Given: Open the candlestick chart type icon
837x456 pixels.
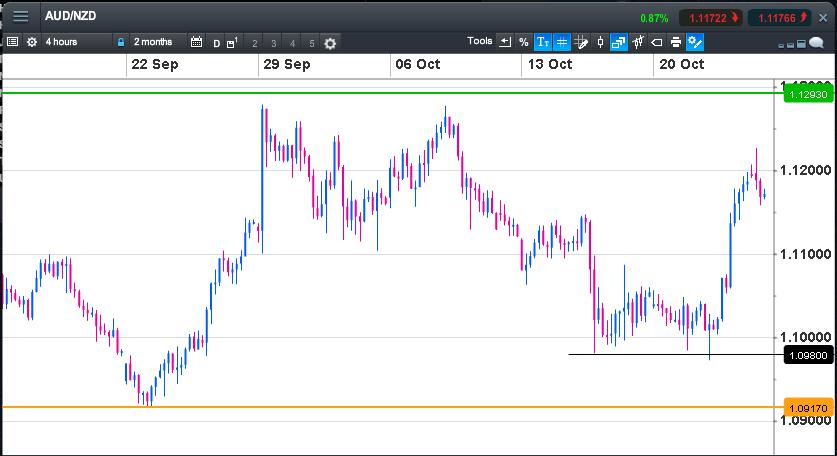Looking at the screenshot, I should tap(600, 42).
